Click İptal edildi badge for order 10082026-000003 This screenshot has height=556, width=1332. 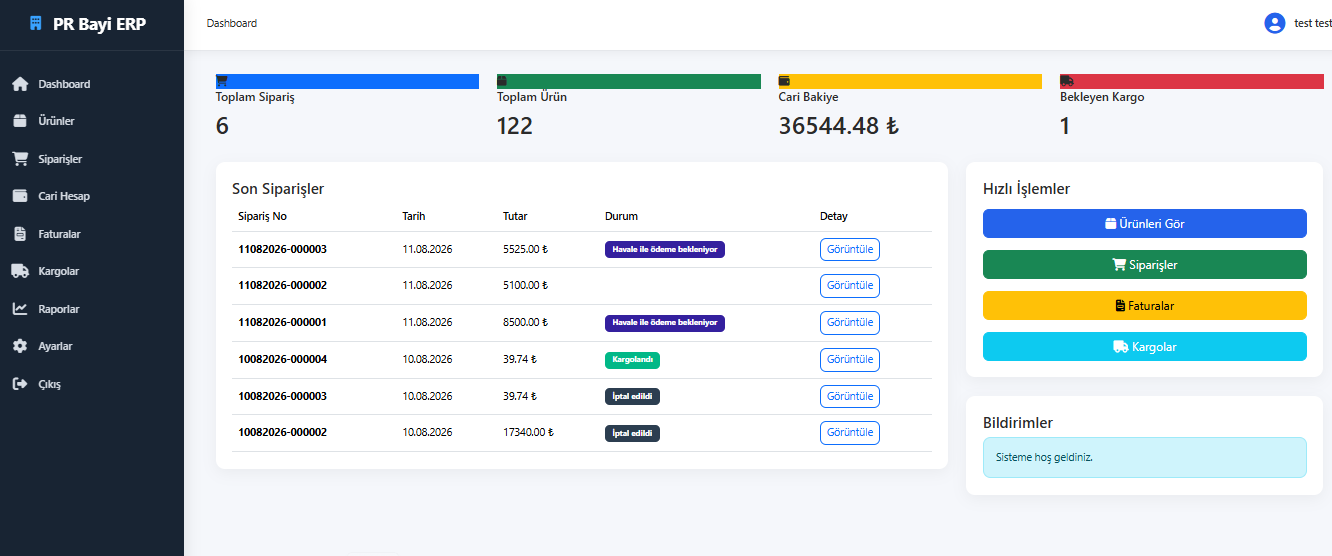pyautogui.click(x=632, y=396)
